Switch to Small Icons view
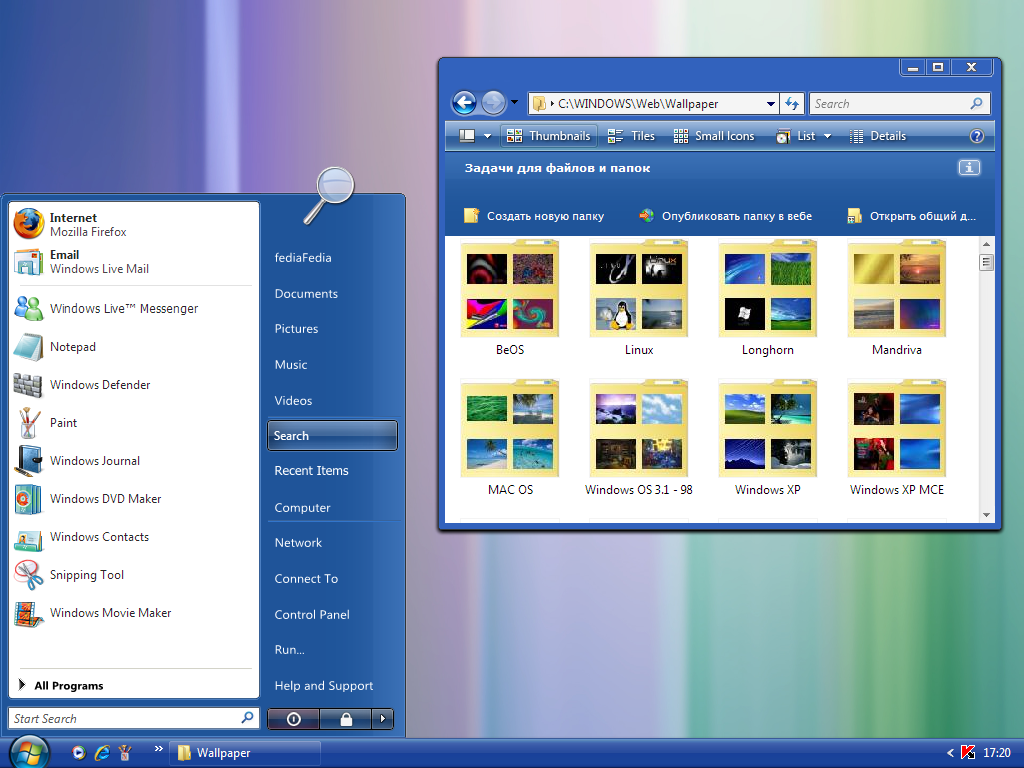 [x=714, y=136]
